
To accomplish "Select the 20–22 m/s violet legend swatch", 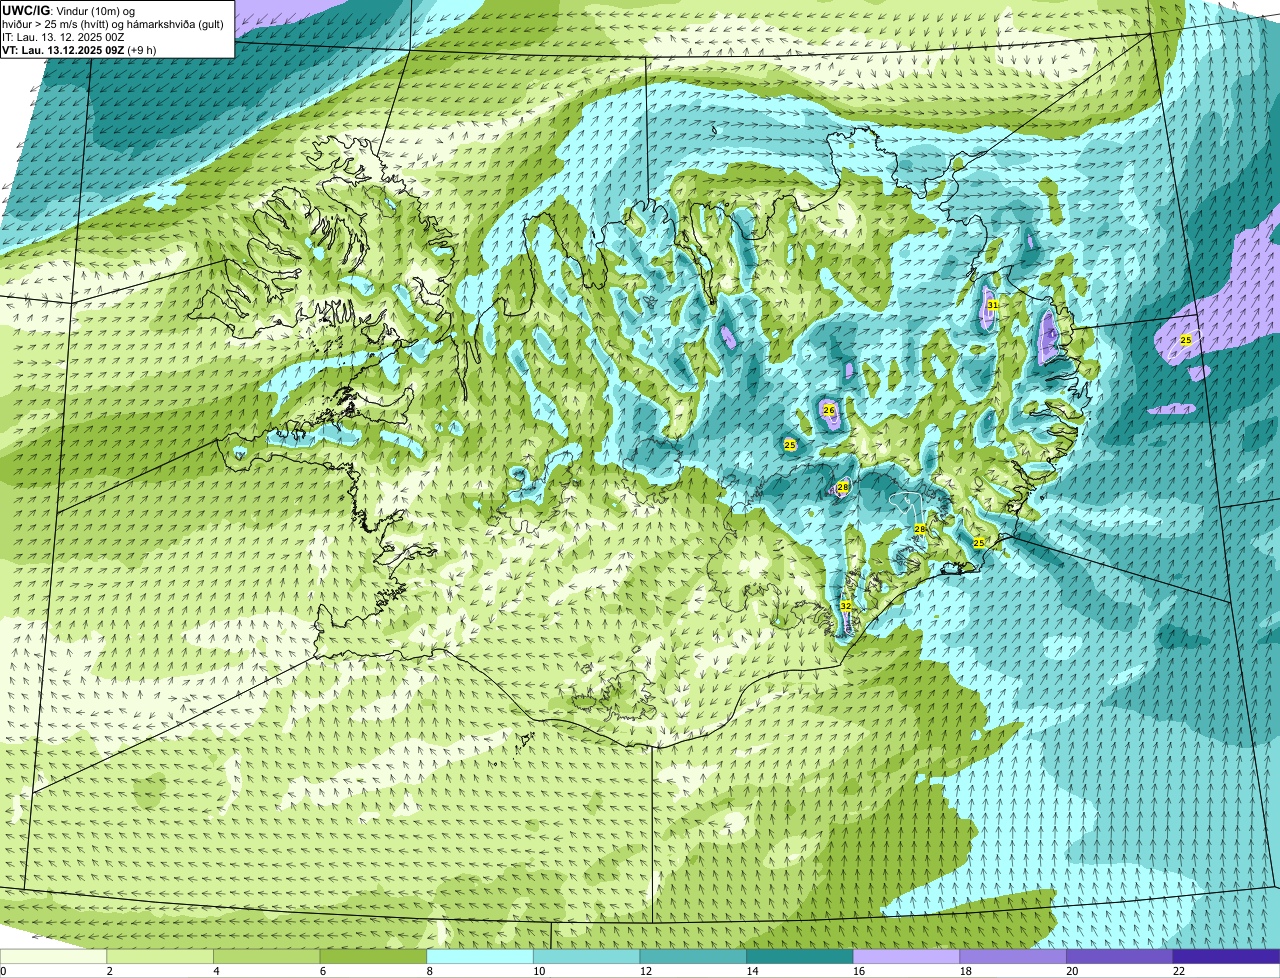I will pyautogui.click(x=1120, y=956).
